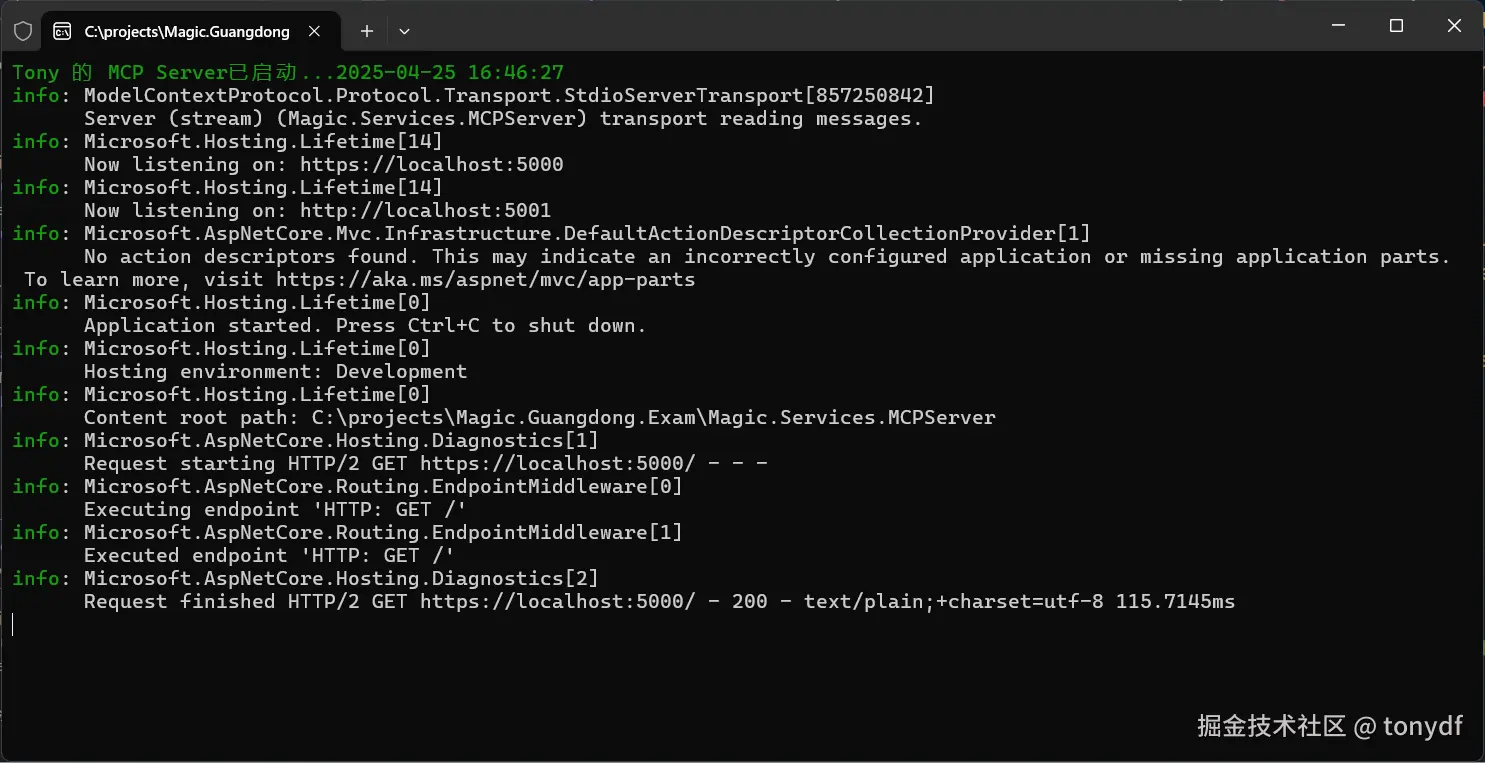Open the aka.ms/aspnet/mvc/app-parts link
1485x763 pixels.
[x=486, y=279]
